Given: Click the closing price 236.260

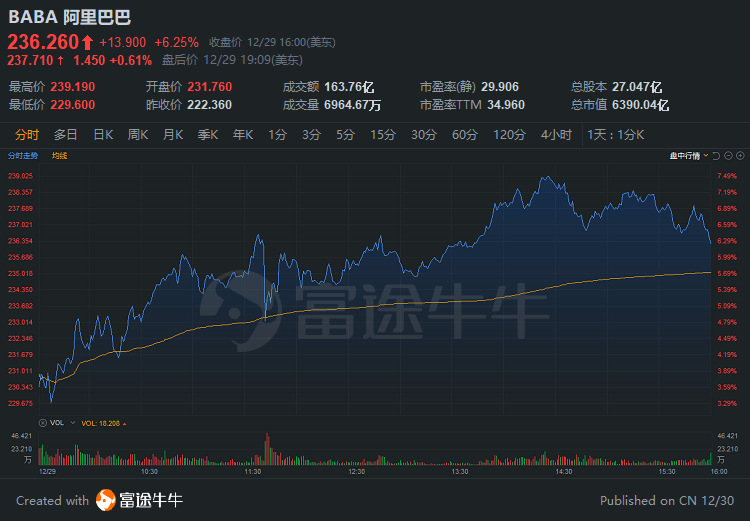Looking at the screenshot, I should click(x=43, y=42).
